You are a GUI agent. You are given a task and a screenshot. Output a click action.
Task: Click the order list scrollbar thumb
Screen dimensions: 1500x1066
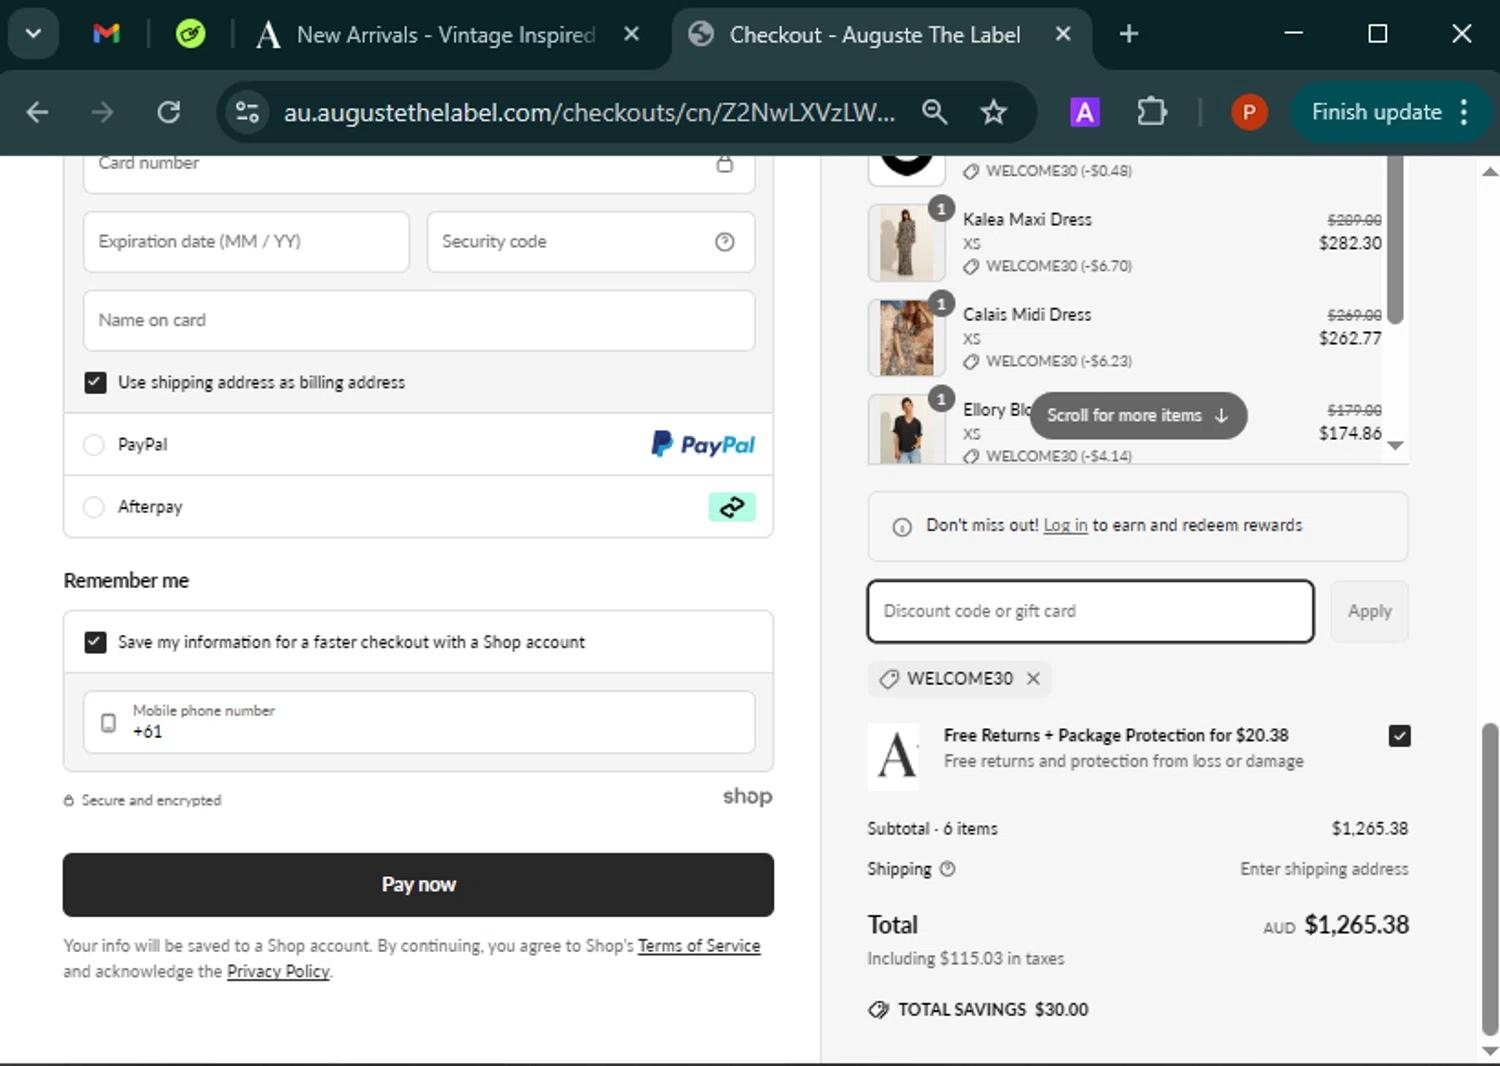pyautogui.click(x=1395, y=240)
